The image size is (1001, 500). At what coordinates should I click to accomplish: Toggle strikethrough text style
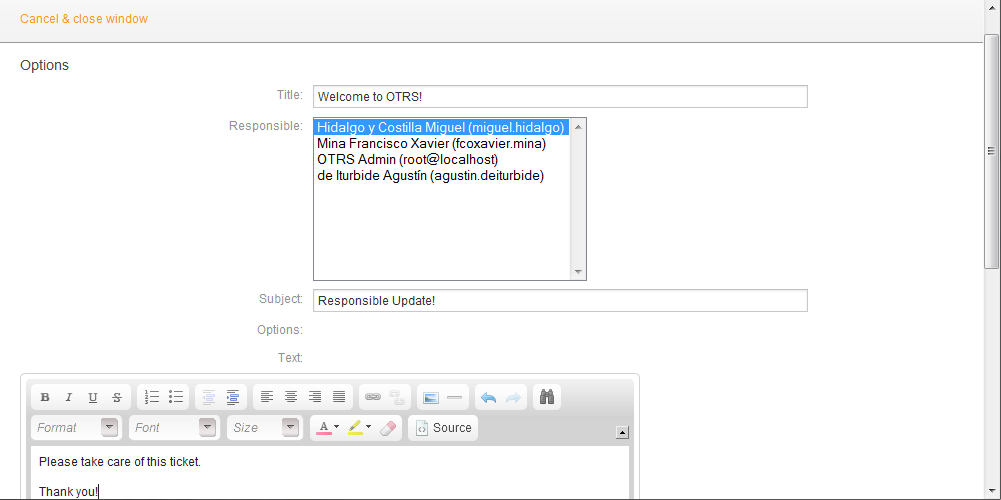coord(117,397)
